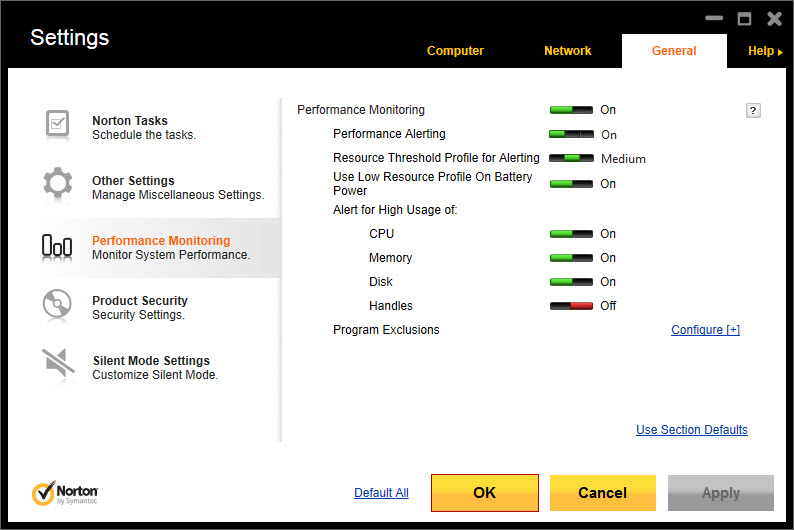Screen dimensions: 794x530
Task: Click the Settings window title
Action: 69,37
